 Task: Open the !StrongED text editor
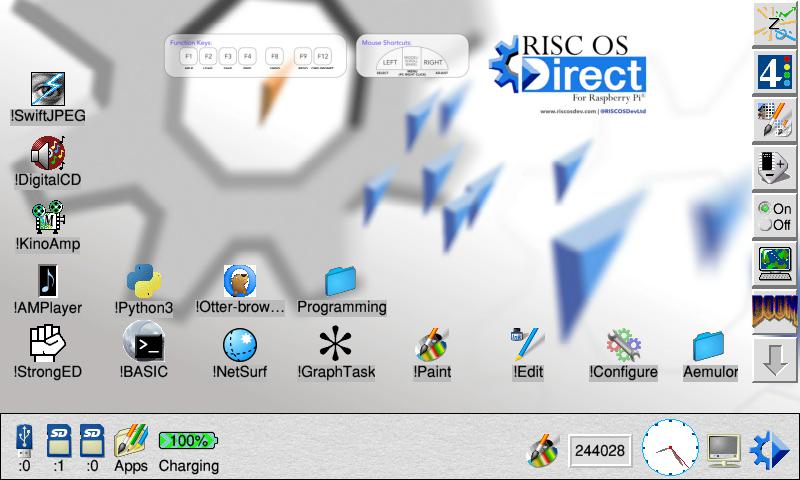[47, 347]
